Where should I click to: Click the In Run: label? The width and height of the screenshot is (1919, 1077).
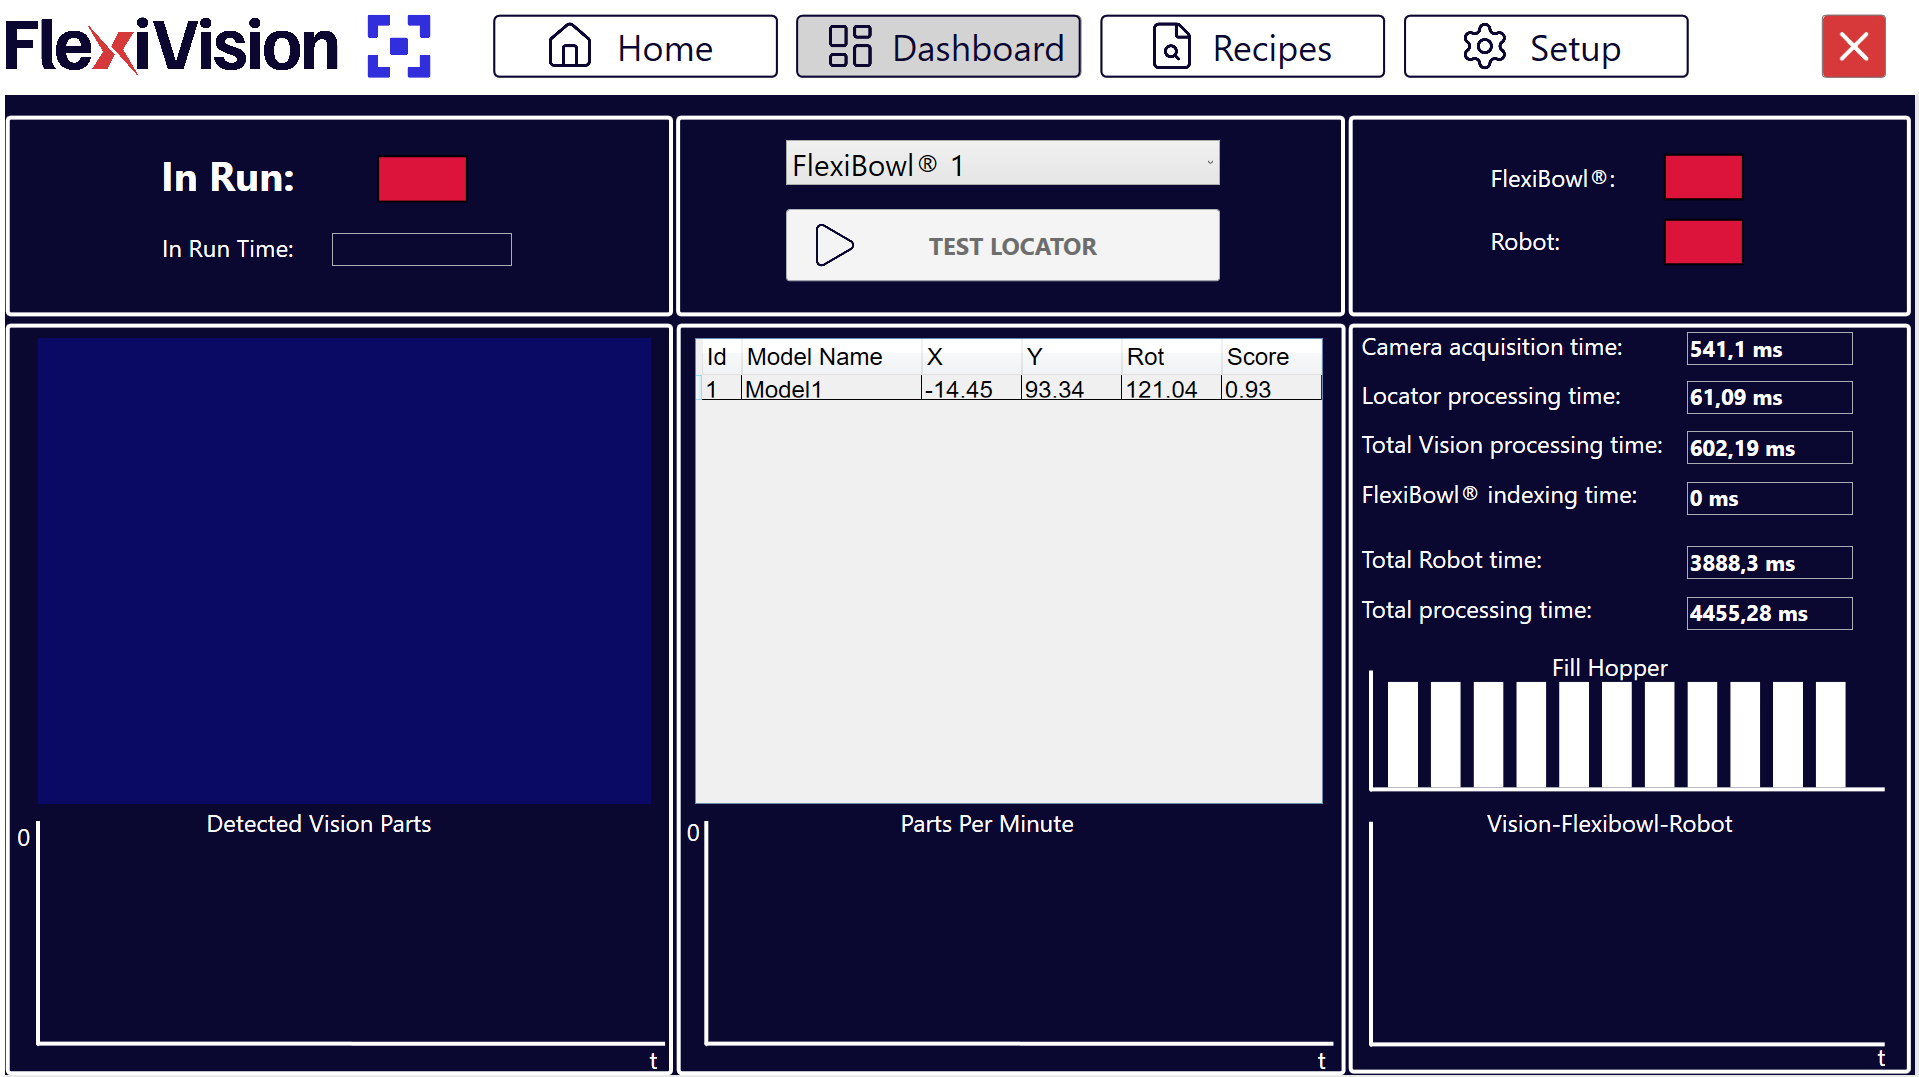[x=228, y=178]
